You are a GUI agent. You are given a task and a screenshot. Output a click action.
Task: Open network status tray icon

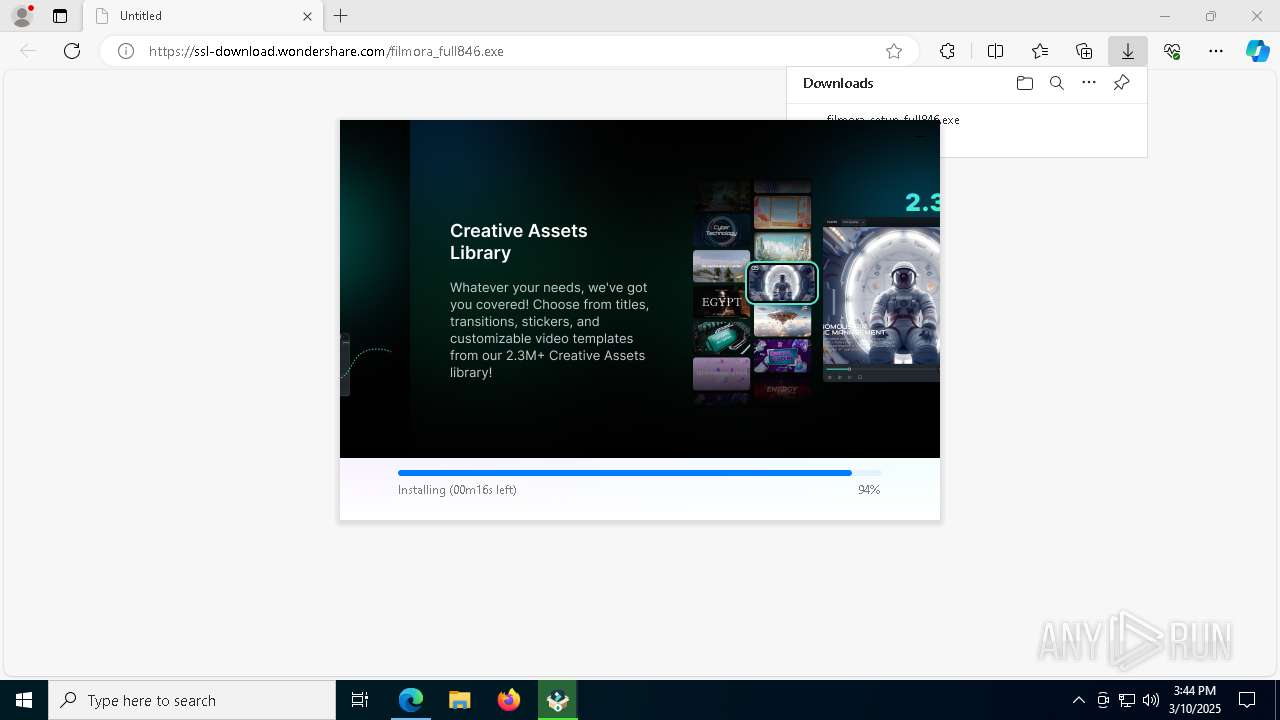click(x=1127, y=700)
